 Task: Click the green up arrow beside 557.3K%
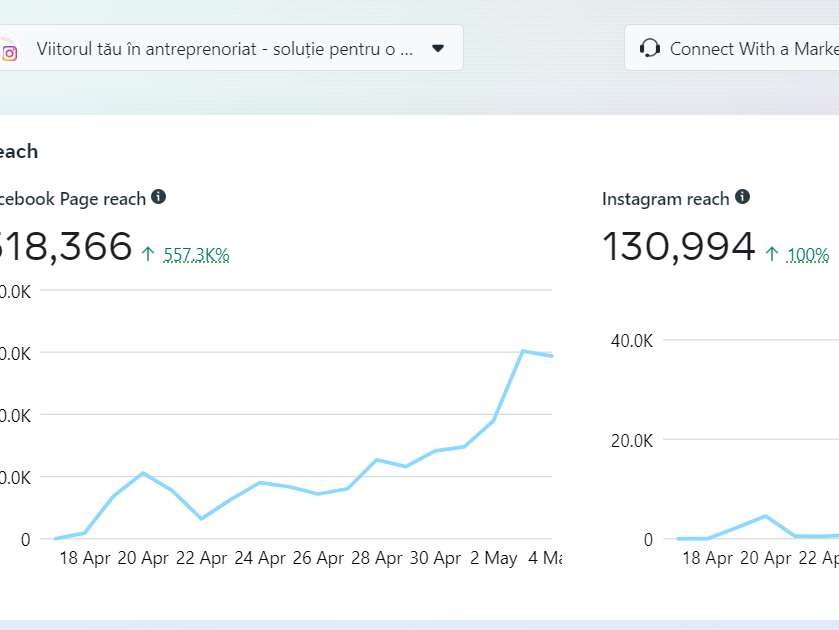148,254
